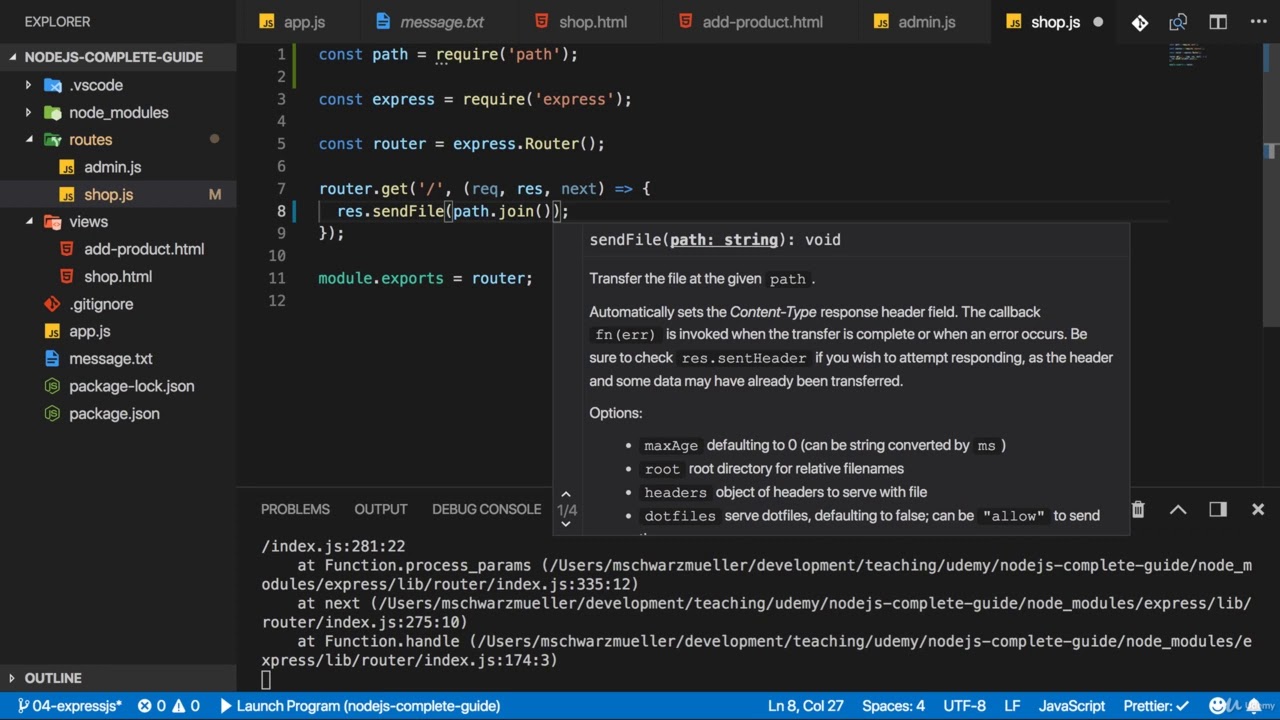Click the Ln 8, Col 27 indicator

(806, 706)
